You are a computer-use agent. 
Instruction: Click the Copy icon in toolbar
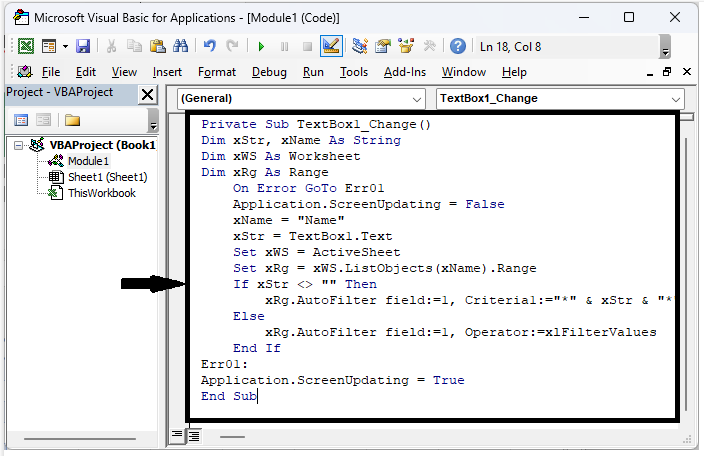coord(134,46)
